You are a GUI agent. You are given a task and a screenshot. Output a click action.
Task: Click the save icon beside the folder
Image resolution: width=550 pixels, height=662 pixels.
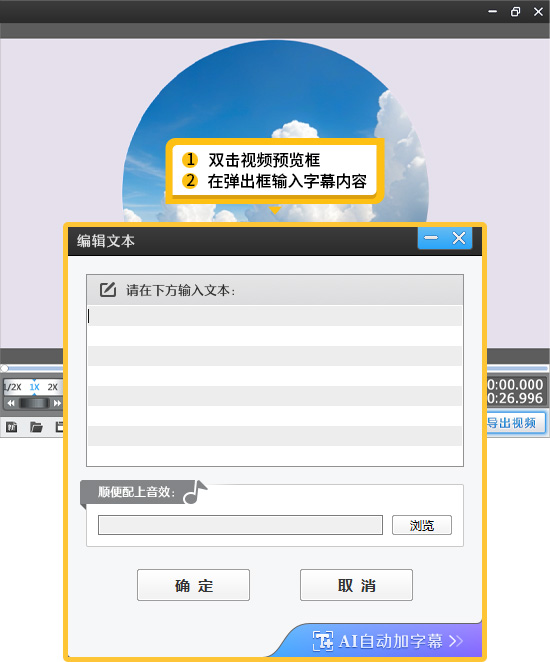(59, 427)
